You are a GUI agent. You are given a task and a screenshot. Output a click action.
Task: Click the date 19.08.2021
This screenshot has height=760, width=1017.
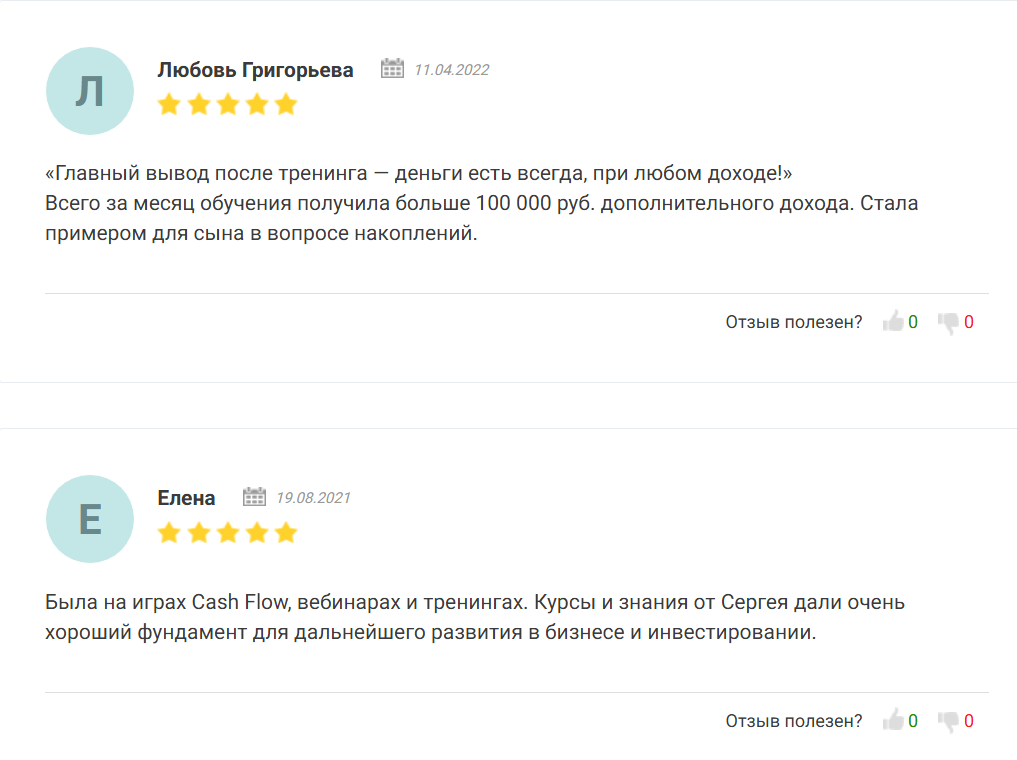coord(313,498)
